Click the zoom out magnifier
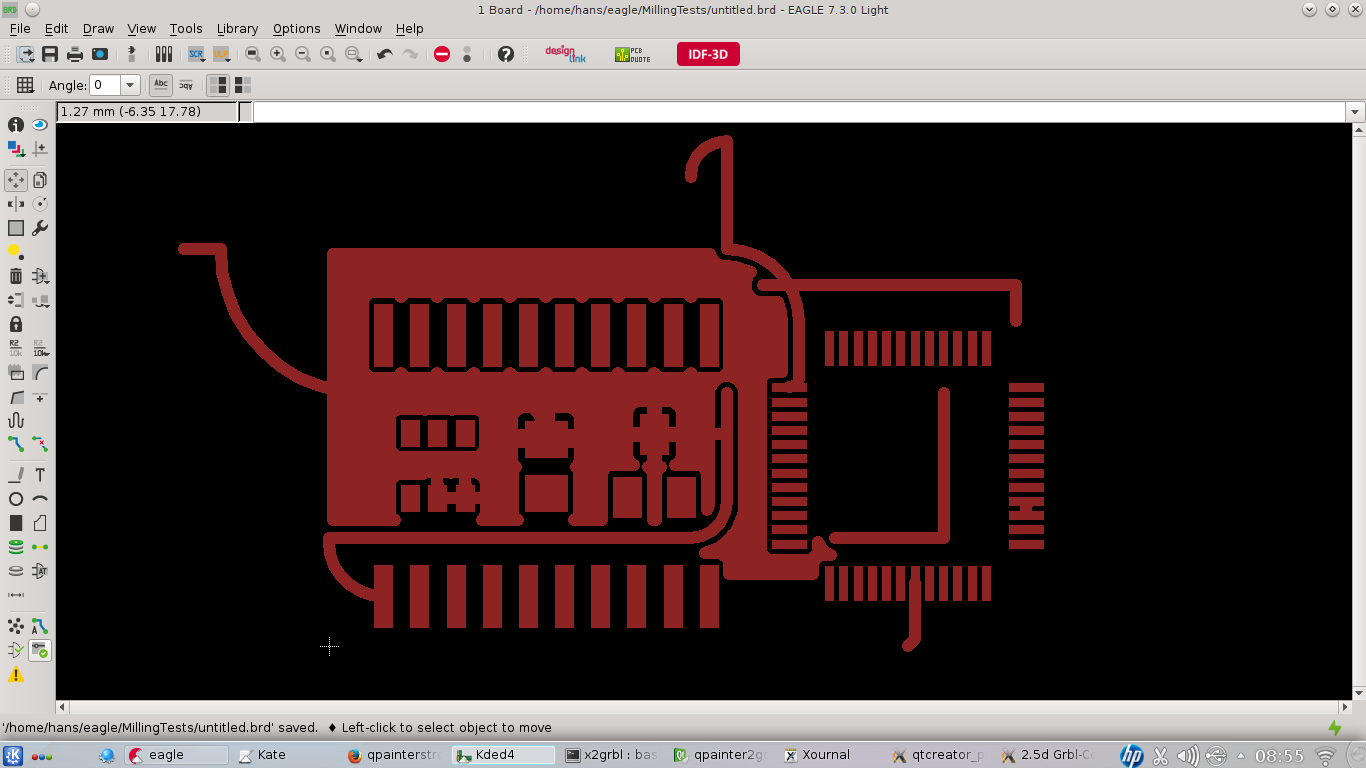Image resolution: width=1366 pixels, height=768 pixels. point(302,54)
